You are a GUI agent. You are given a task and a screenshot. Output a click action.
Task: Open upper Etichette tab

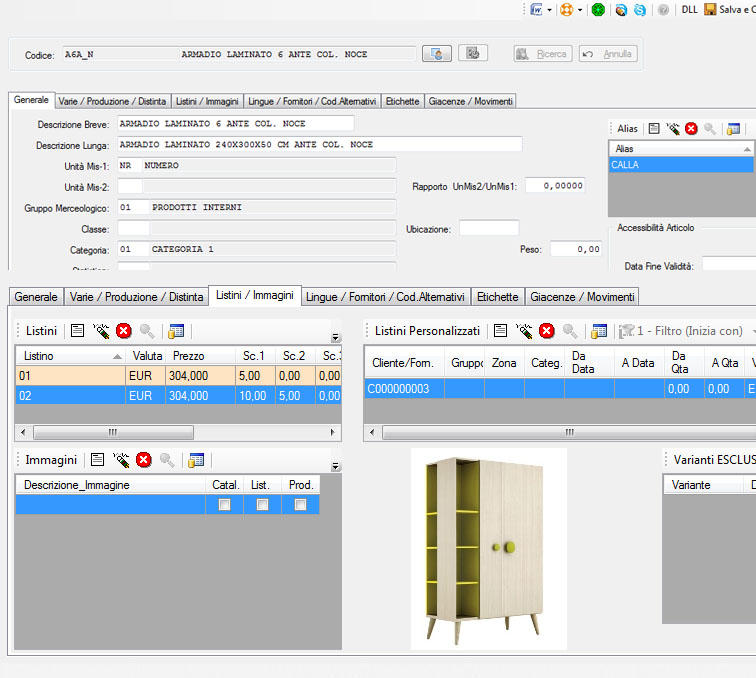pyautogui.click(x=403, y=101)
